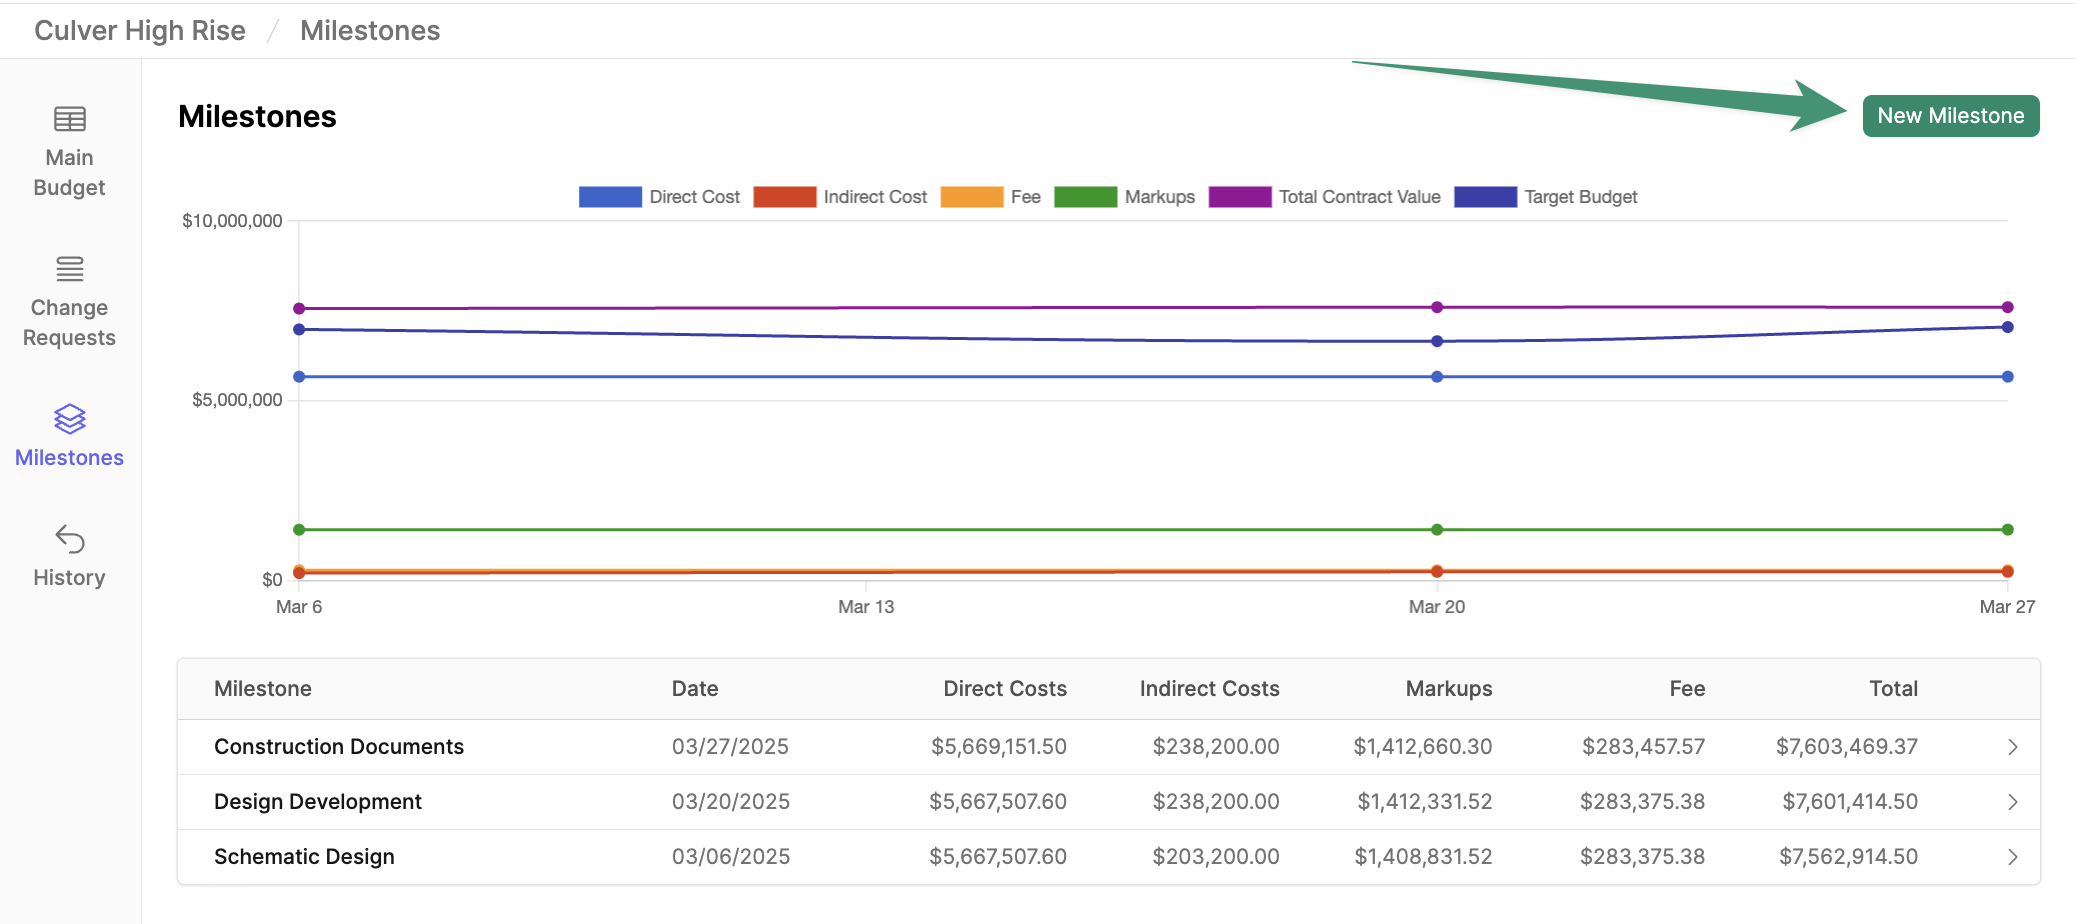This screenshot has width=2076, height=924.
Task: Expand the Schematic Design row chevron
Action: click(x=2013, y=858)
